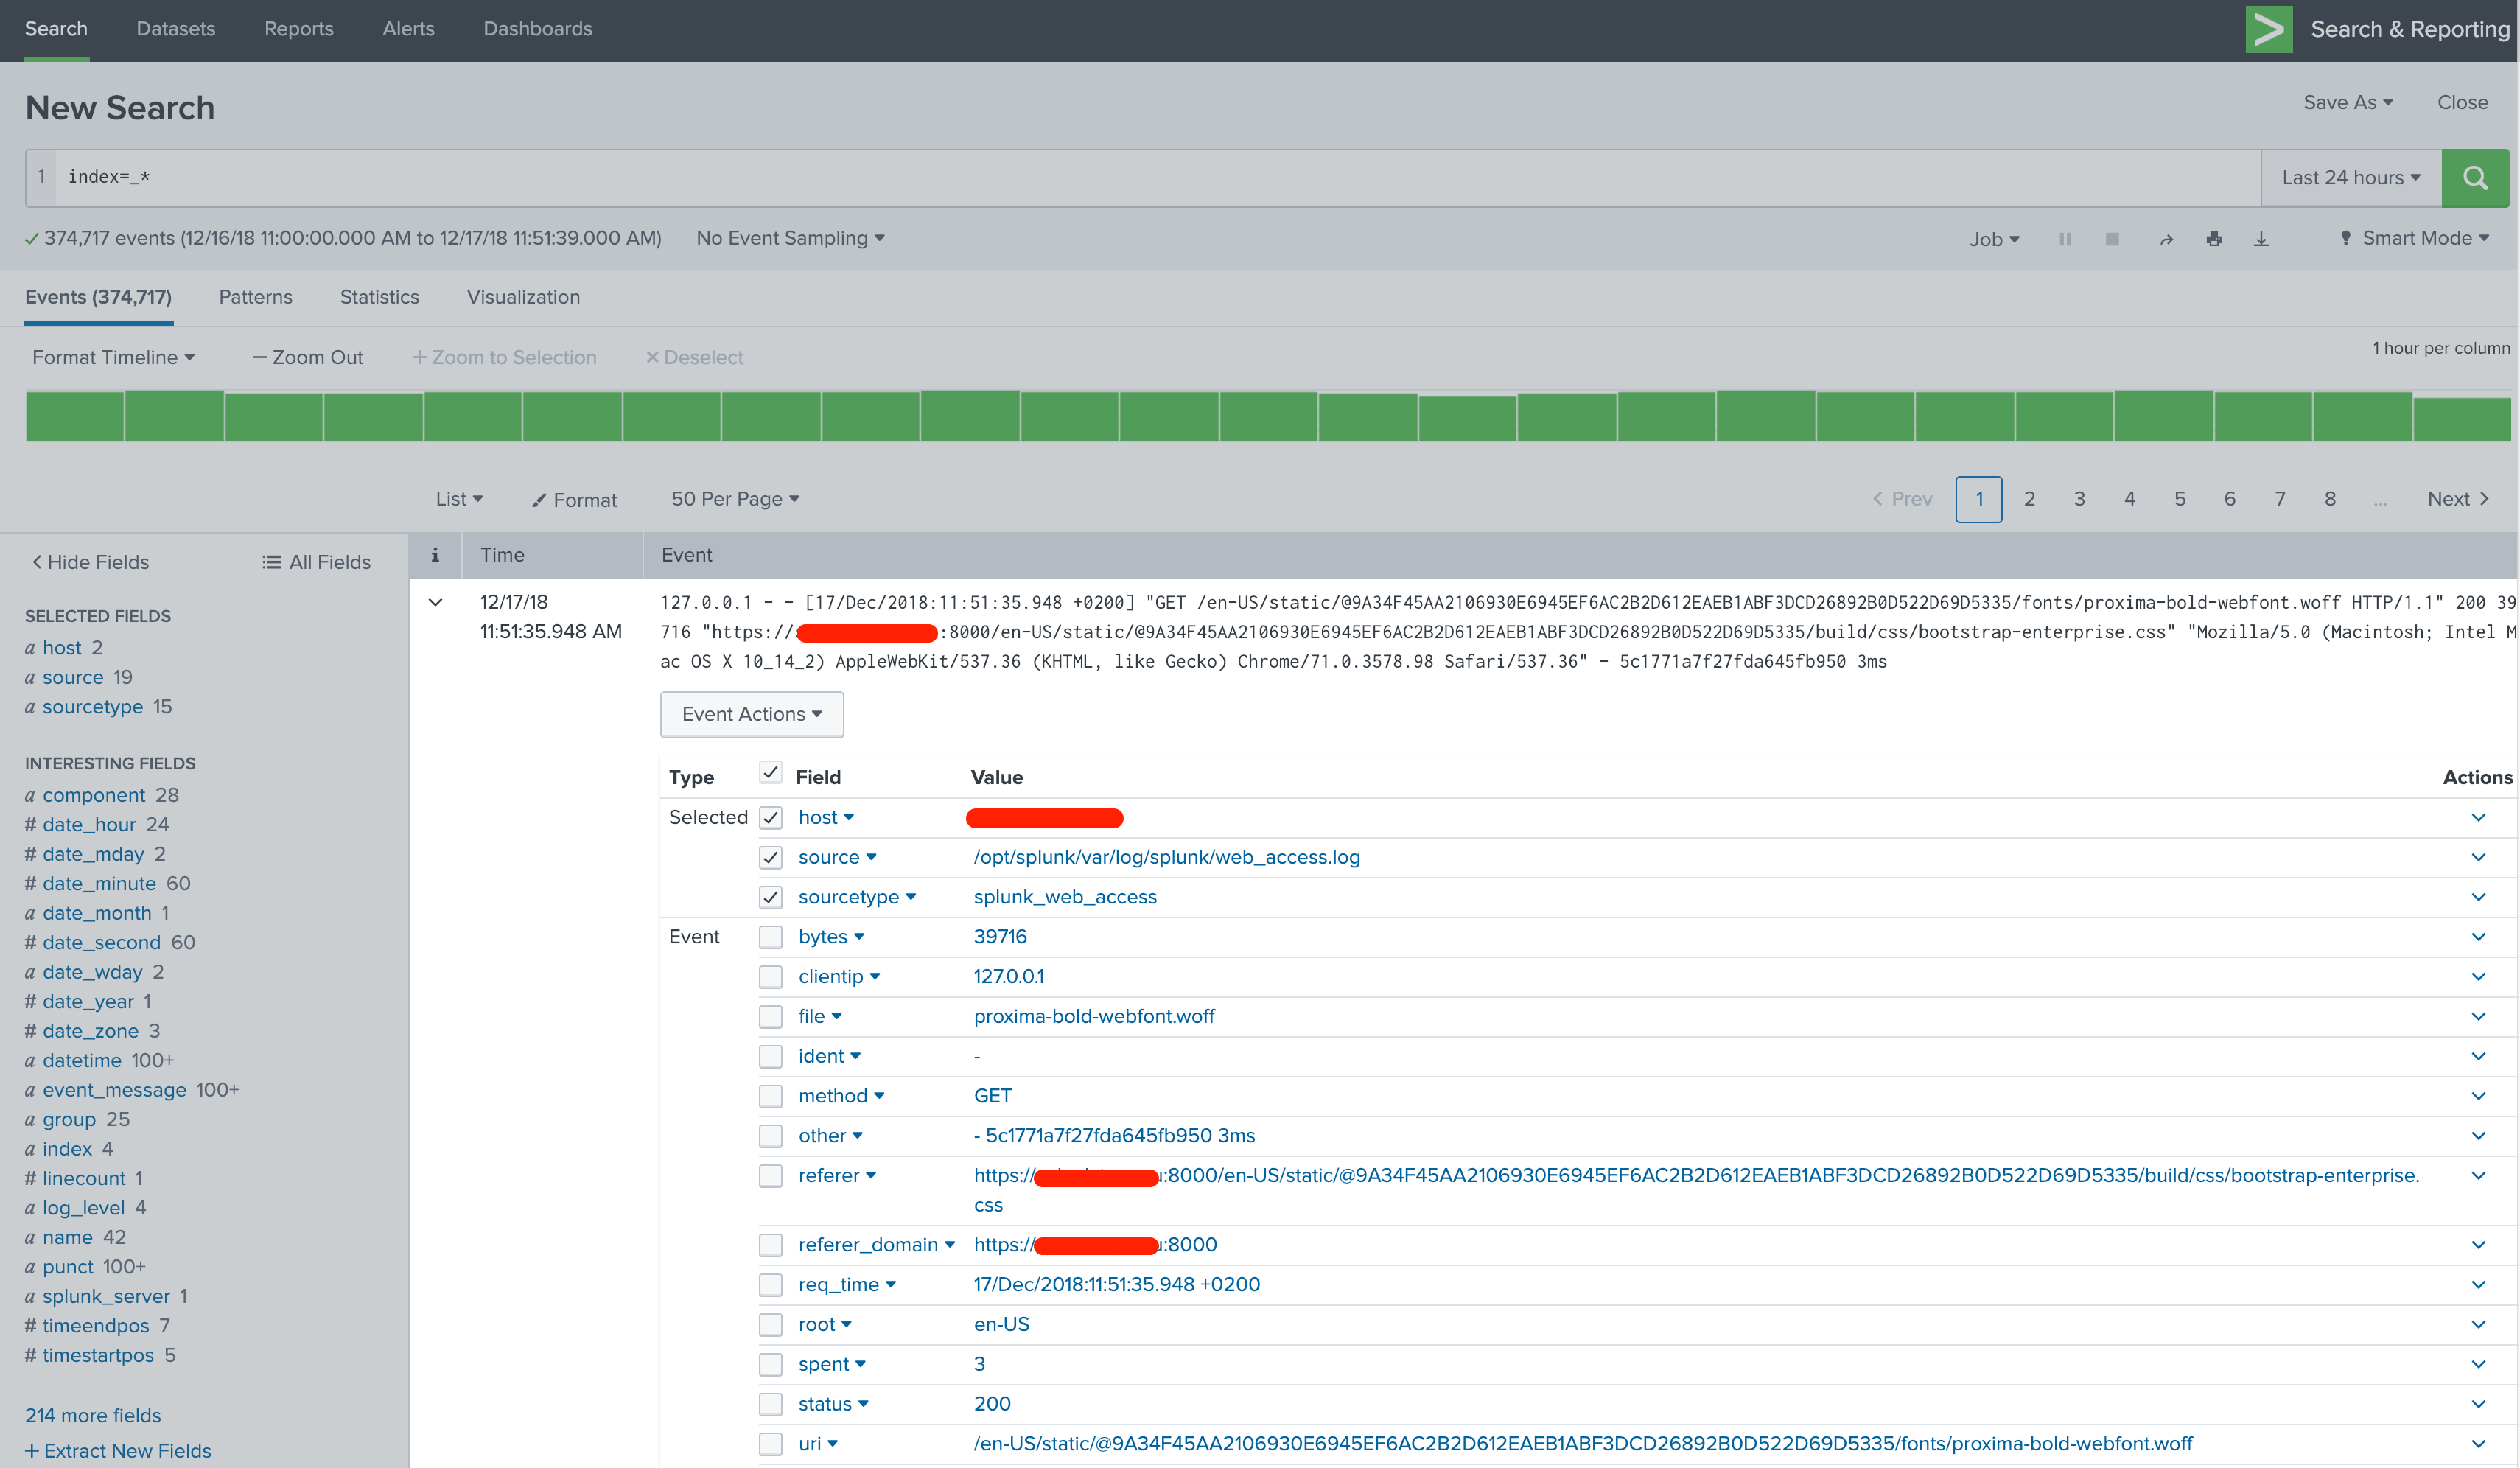
Task: Open the No Event Sampling dropdown
Action: (x=789, y=238)
